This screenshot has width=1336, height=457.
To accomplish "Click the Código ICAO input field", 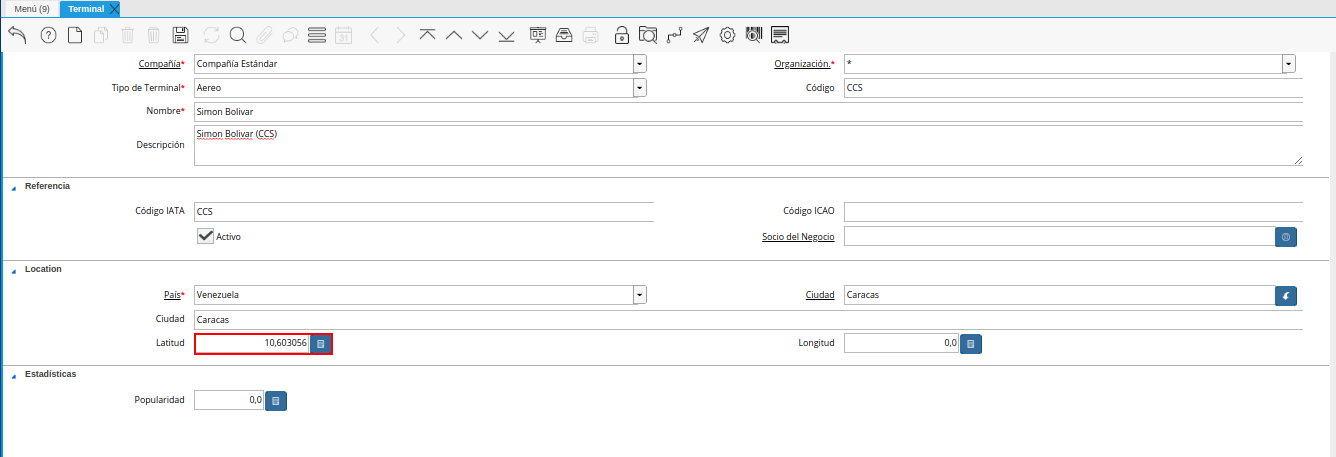I will 1072,212.
